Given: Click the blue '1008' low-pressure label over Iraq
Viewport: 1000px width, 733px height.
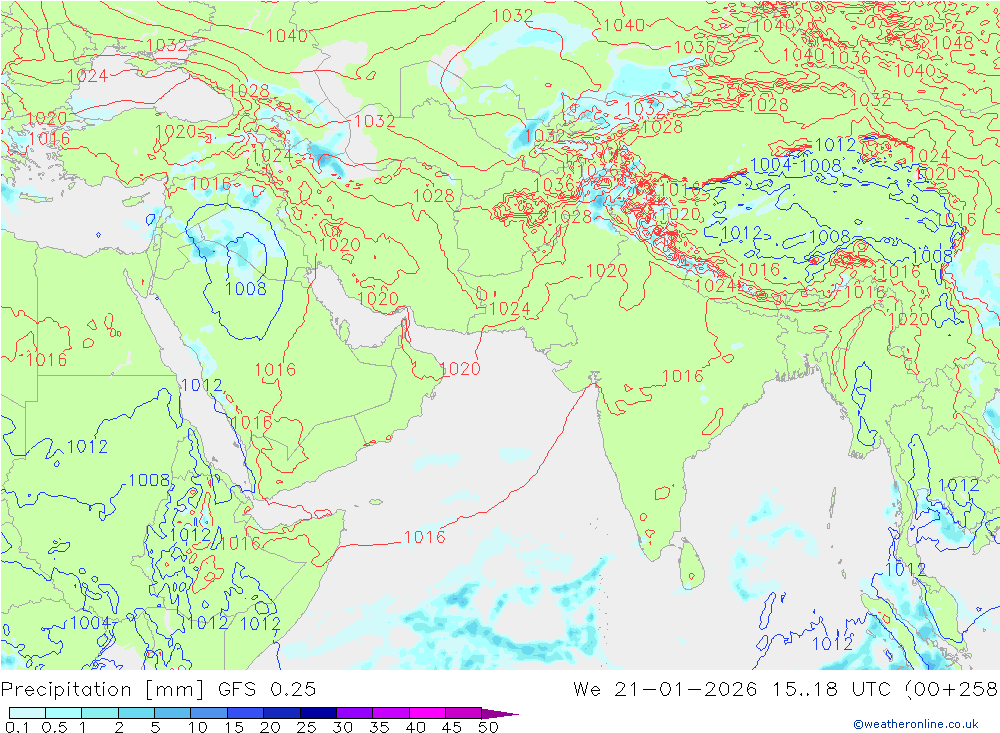Looking at the screenshot, I should pos(246,289).
